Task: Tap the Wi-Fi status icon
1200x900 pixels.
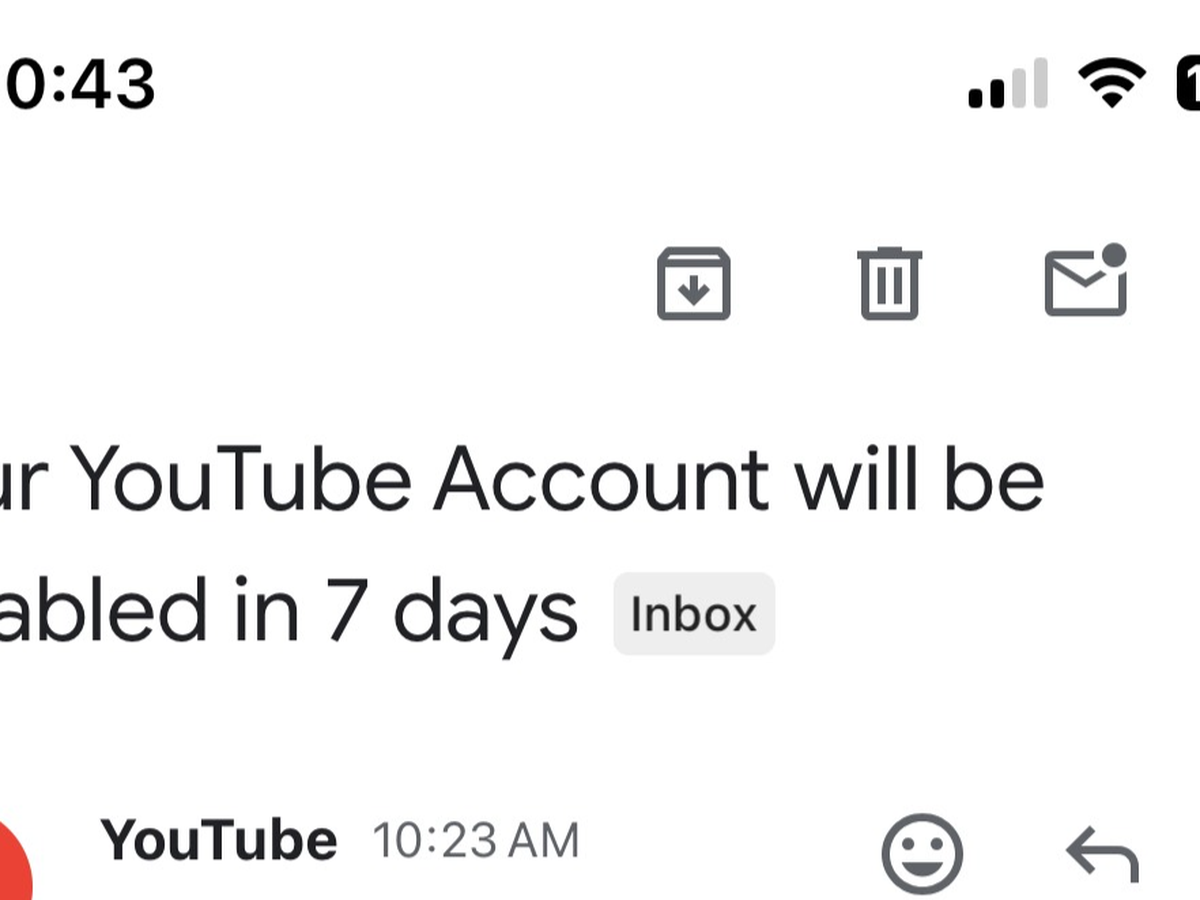Action: (x=1111, y=82)
